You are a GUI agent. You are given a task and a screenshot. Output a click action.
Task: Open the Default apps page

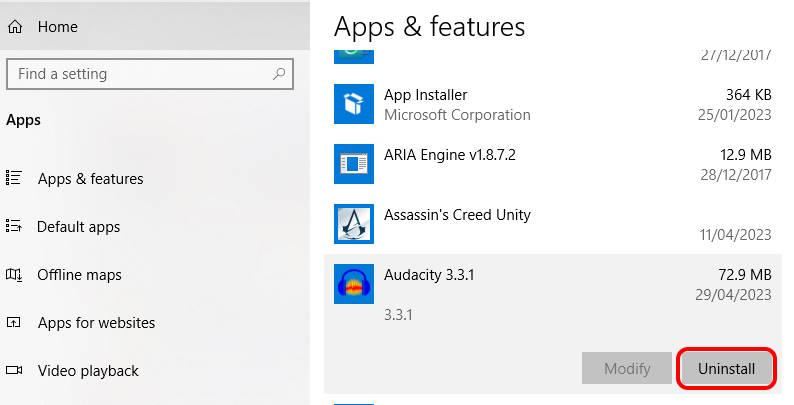coord(78,226)
